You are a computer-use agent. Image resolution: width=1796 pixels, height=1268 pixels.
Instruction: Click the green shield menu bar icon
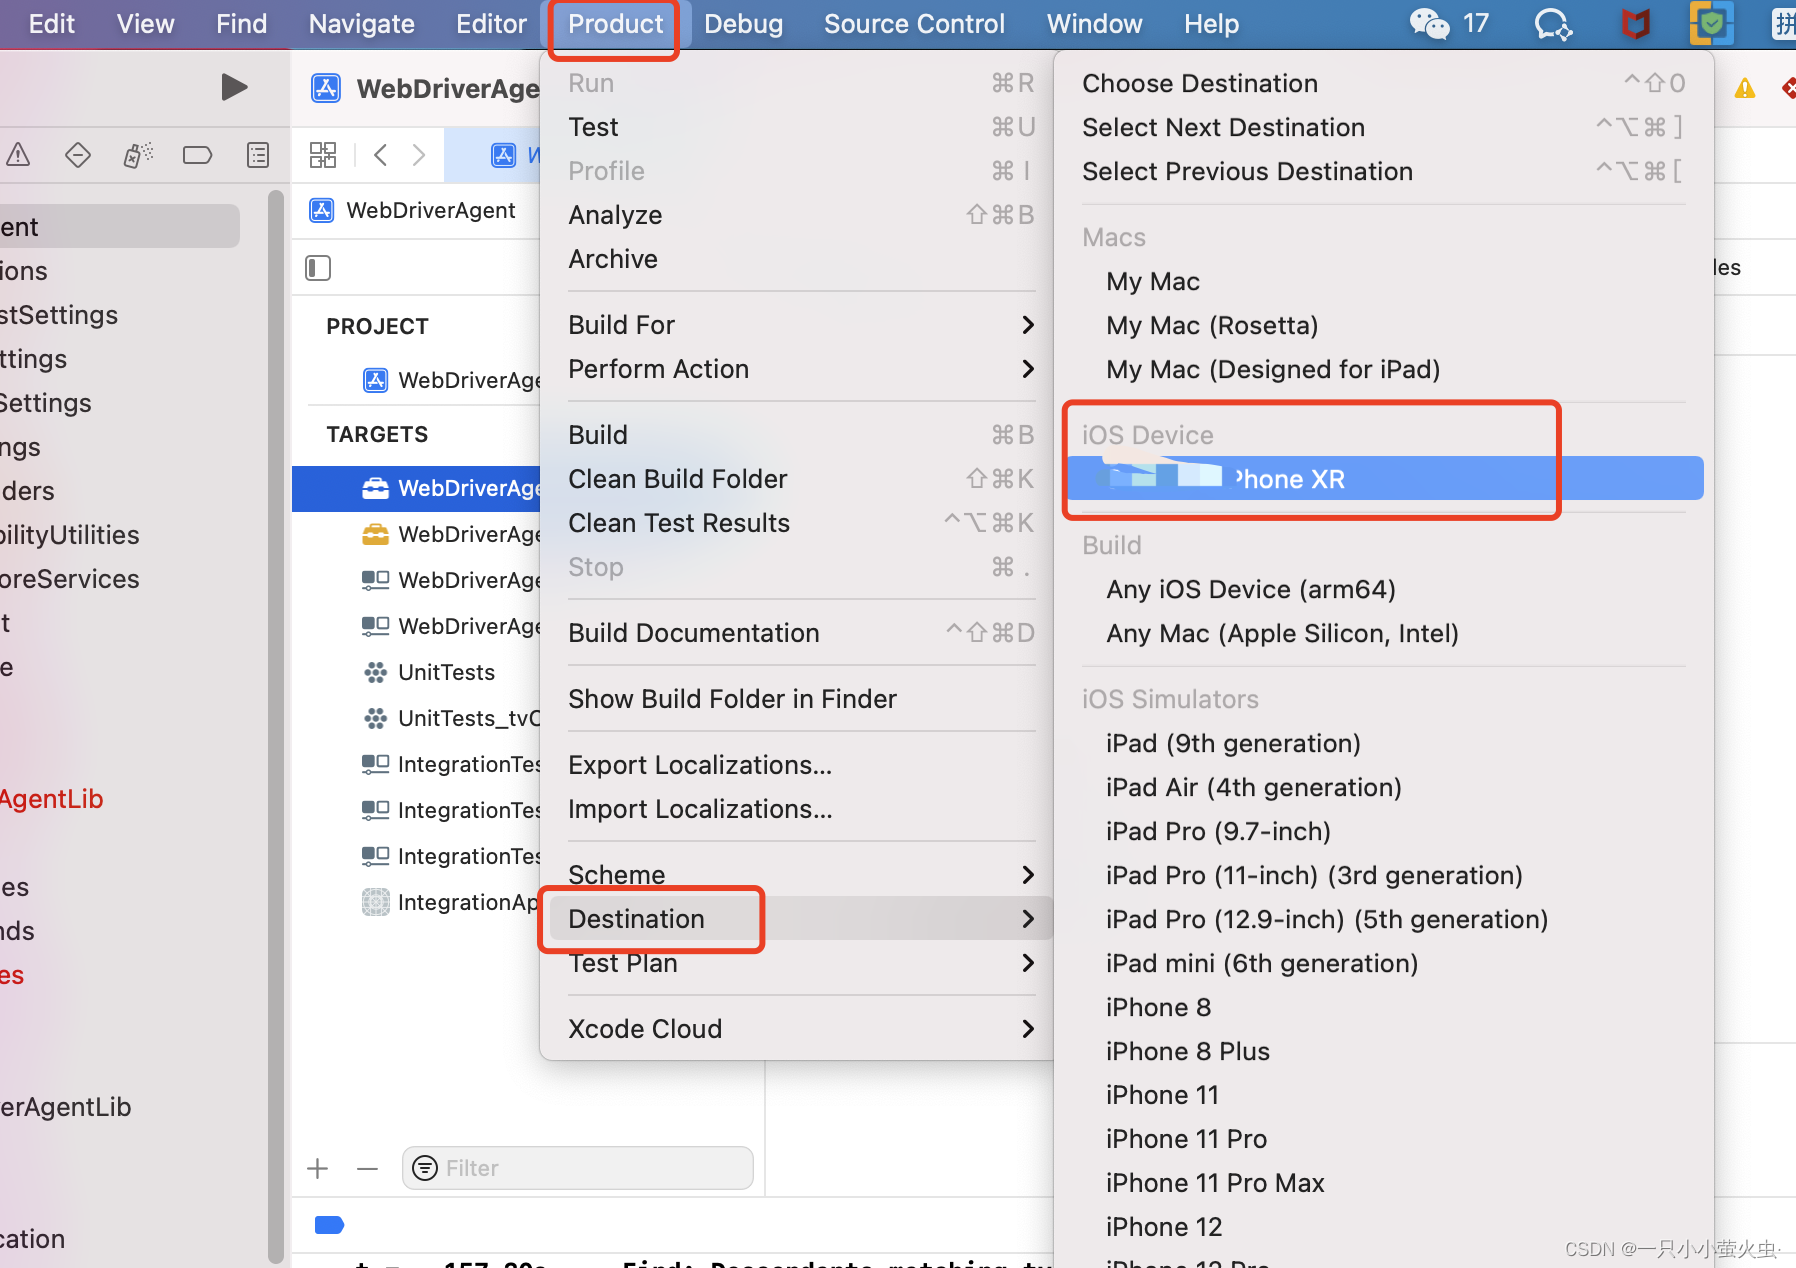click(x=1711, y=23)
